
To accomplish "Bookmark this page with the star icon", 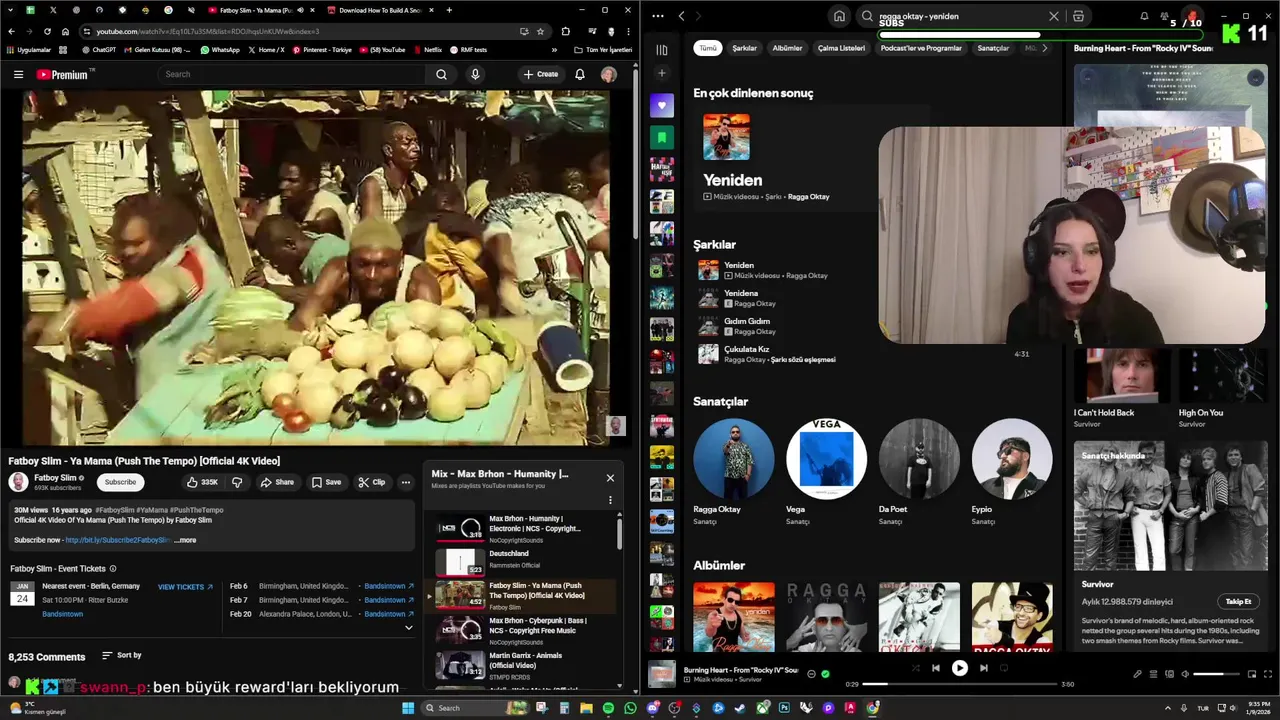I will [x=540, y=32].
